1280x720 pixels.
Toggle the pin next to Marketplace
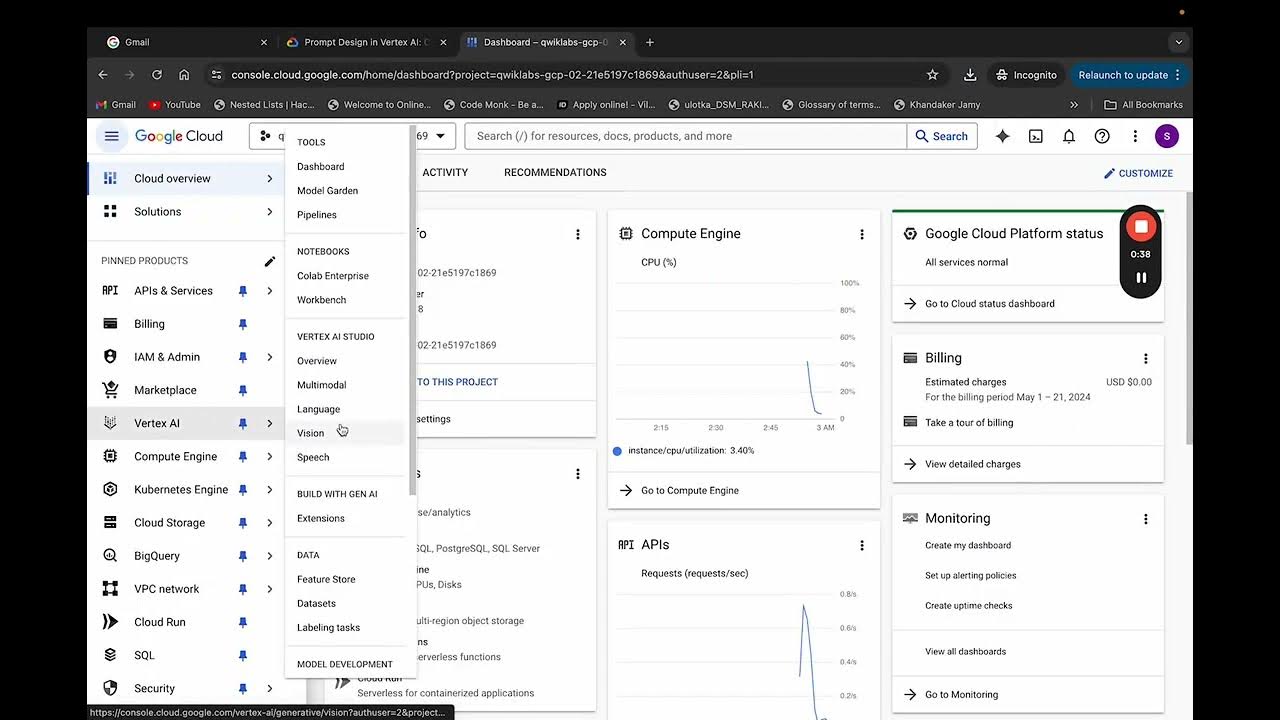pyautogui.click(x=242, y=390)
